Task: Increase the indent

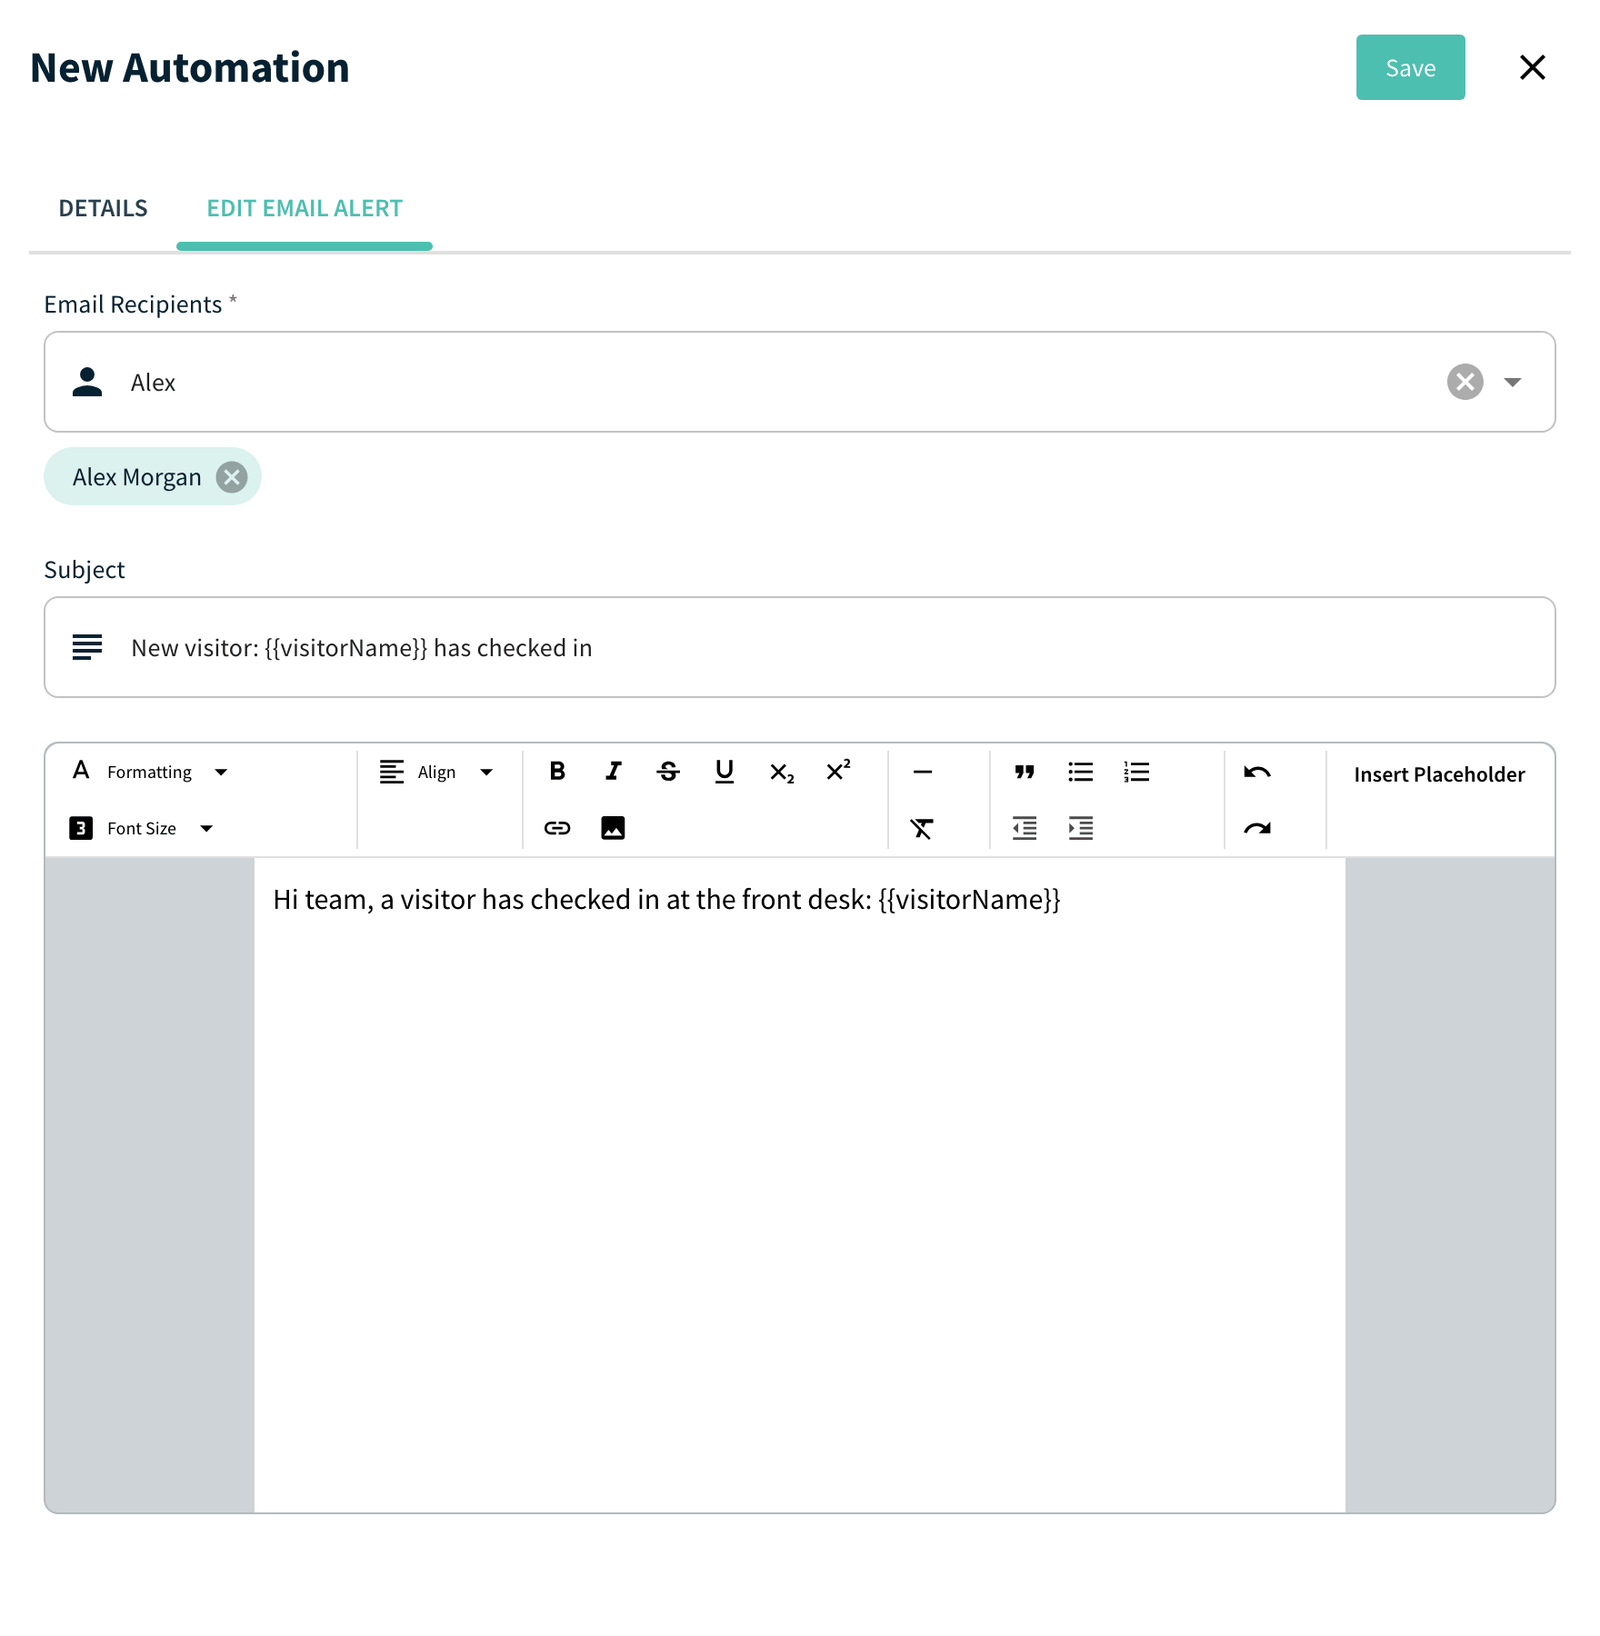Action: click(x=1081, y=828)
